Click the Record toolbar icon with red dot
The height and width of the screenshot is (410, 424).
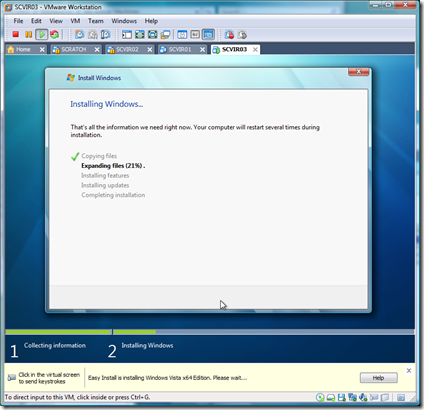point(229,34)
